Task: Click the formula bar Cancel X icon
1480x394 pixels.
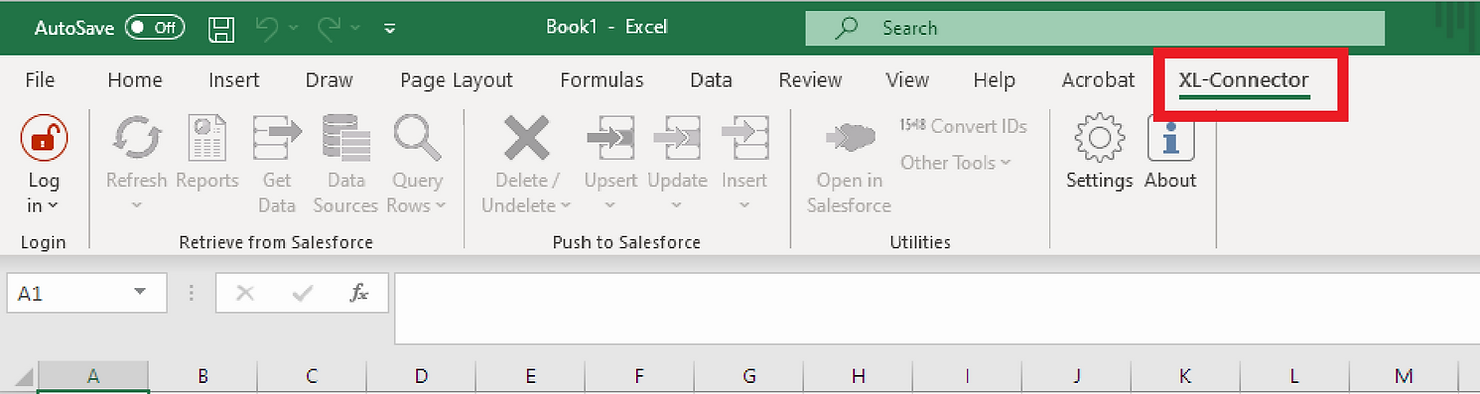Action: click(245, 293)
